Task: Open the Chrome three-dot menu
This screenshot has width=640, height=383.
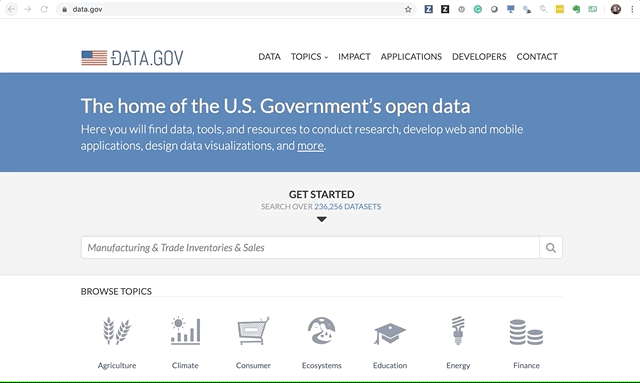Action: point(632,9)
